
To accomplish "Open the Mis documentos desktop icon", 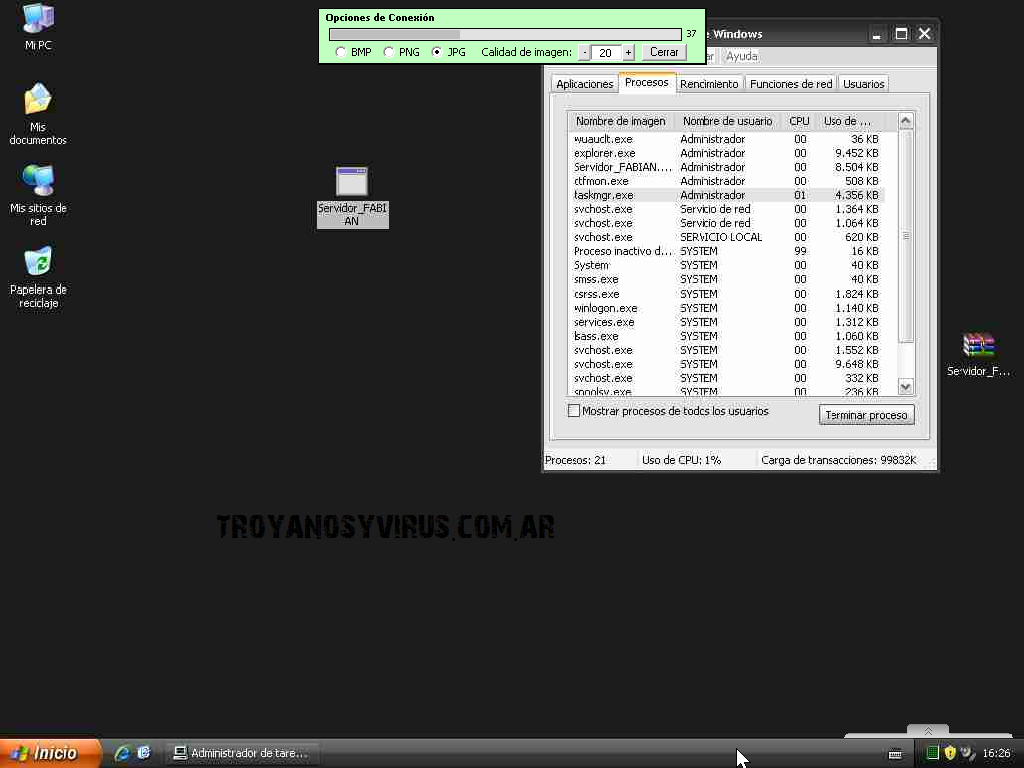I will click(38, 114).
